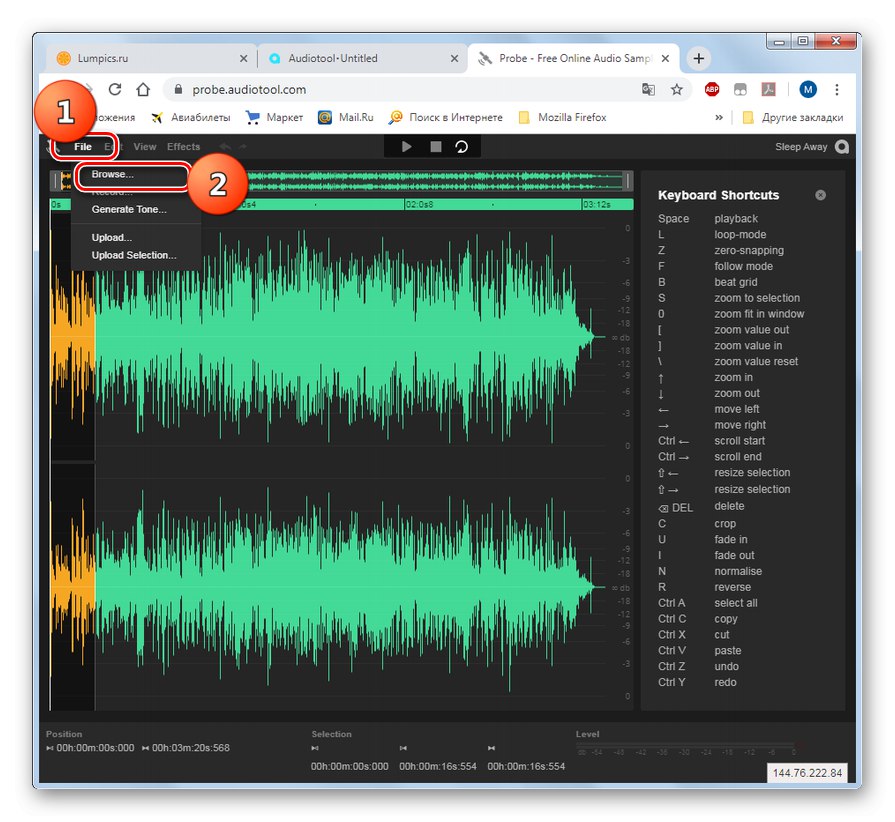Click the 'fade out' shortcut entry

pos(734,555)
